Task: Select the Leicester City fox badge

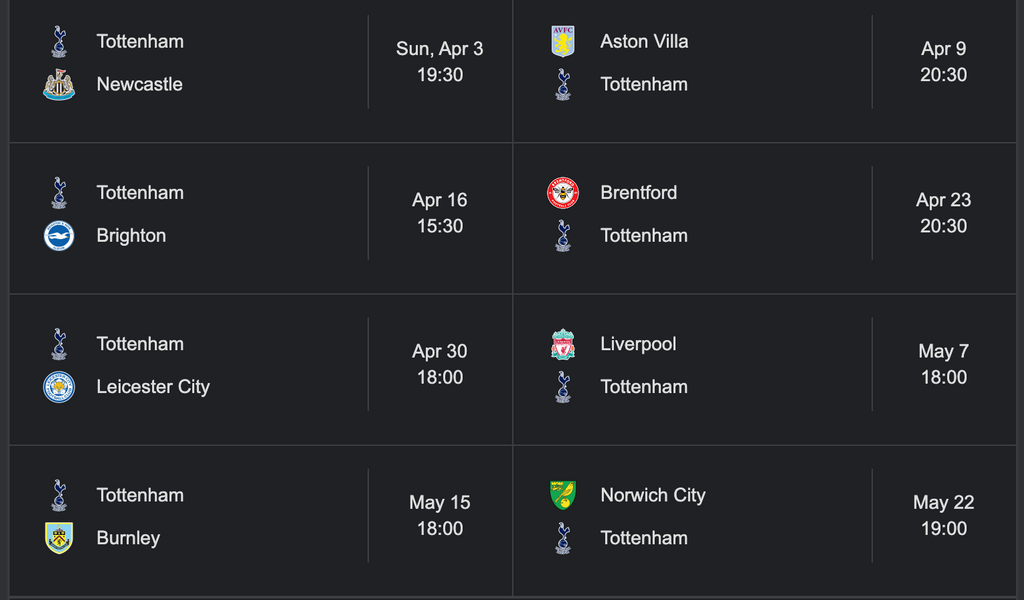Action: pos(59,387)
